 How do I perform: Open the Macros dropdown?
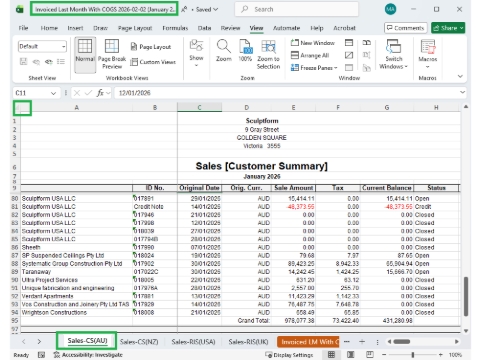pos(428,54)
